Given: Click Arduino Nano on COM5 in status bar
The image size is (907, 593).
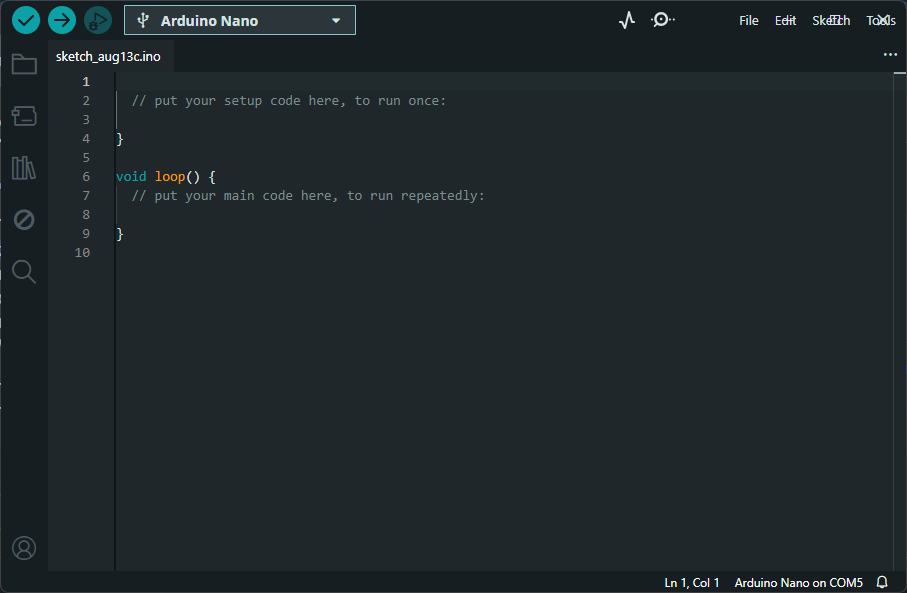Looking at the screenshot, I should 798,582.
